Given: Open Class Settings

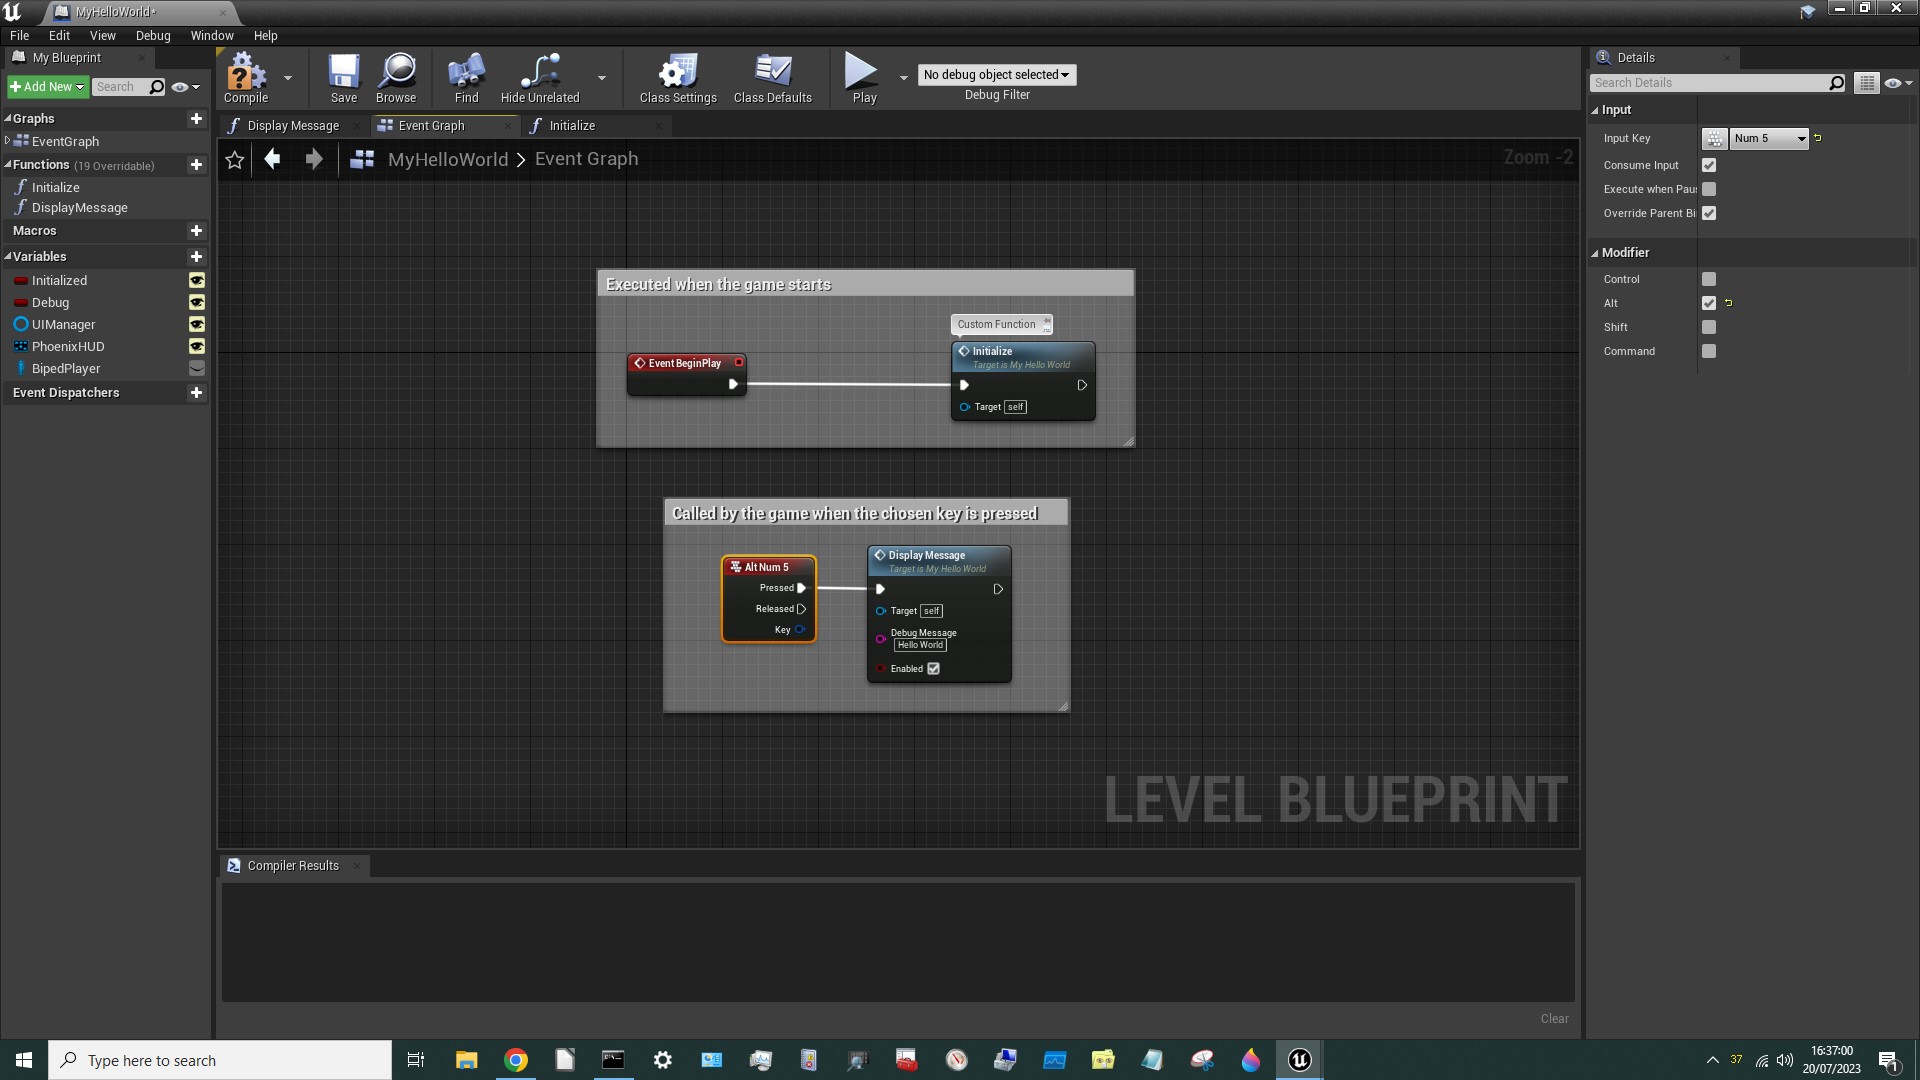Looking at the screenshot, I should (678, 78).
